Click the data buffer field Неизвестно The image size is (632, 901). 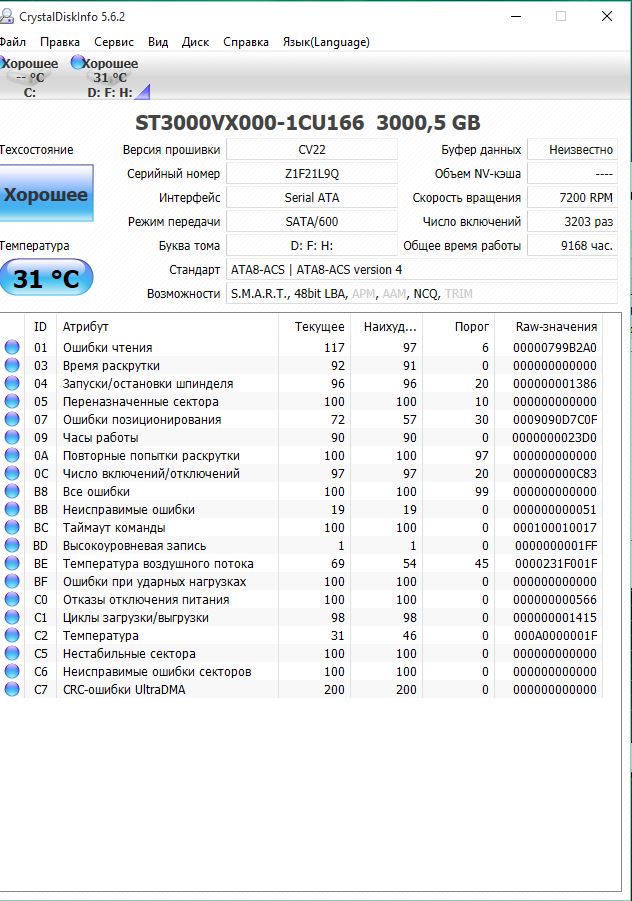click(x=572, y=149)
